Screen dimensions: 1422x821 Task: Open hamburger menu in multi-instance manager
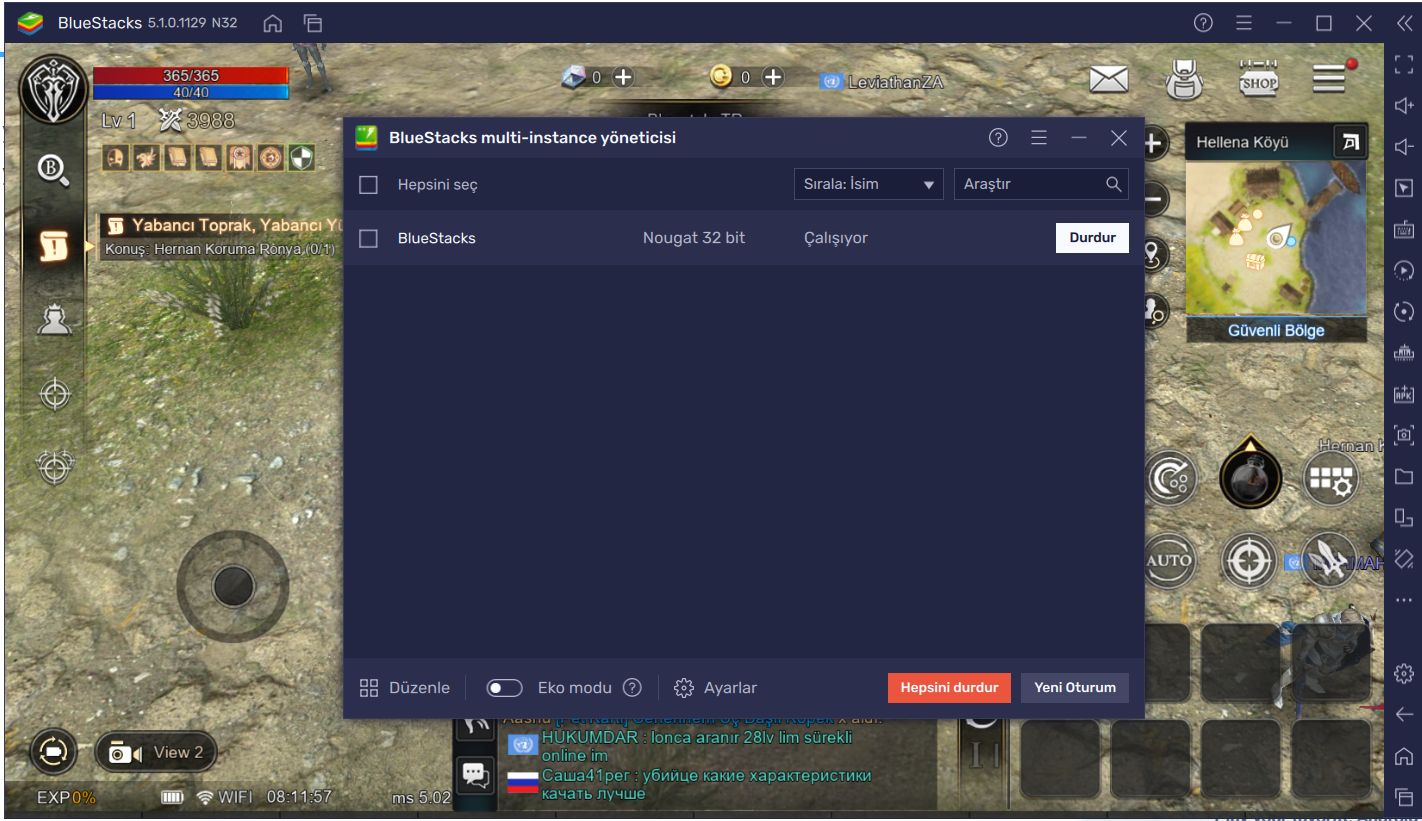[1038, 138]
